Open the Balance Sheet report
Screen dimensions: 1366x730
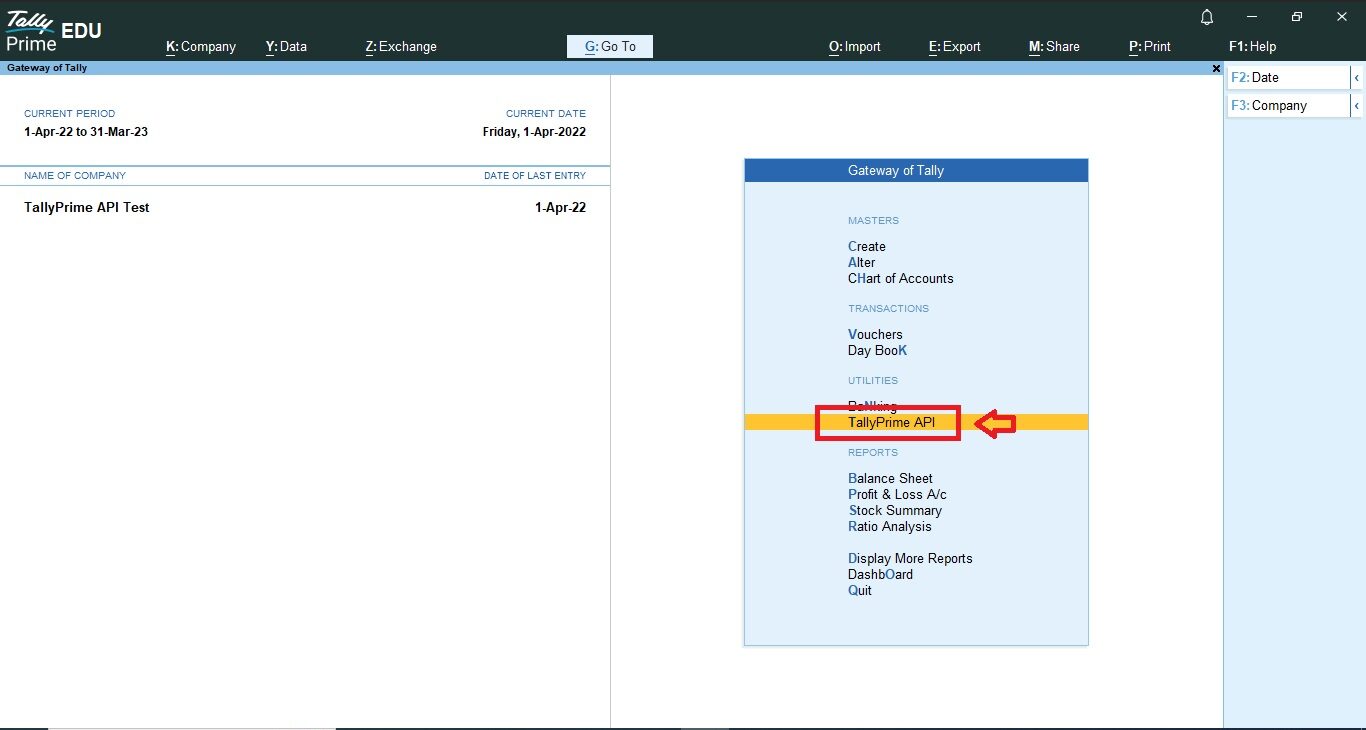coord(890,478)
